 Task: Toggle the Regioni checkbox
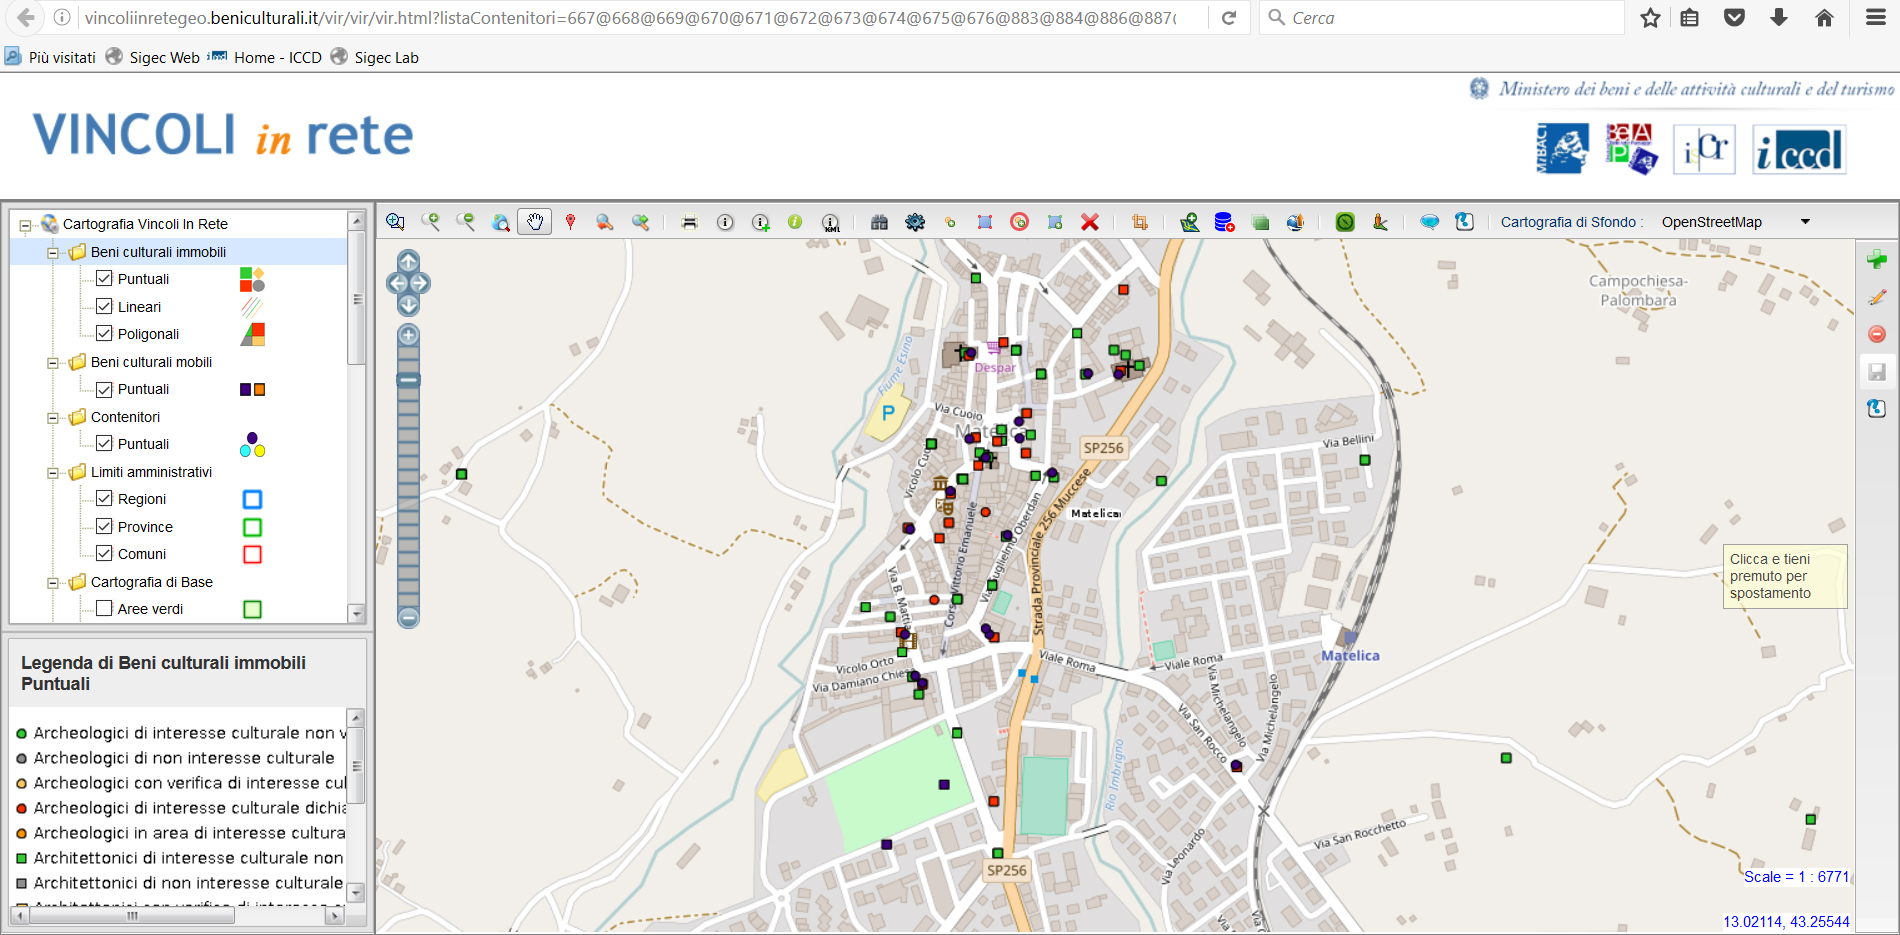pyautogui.click(x=104, y=498)
